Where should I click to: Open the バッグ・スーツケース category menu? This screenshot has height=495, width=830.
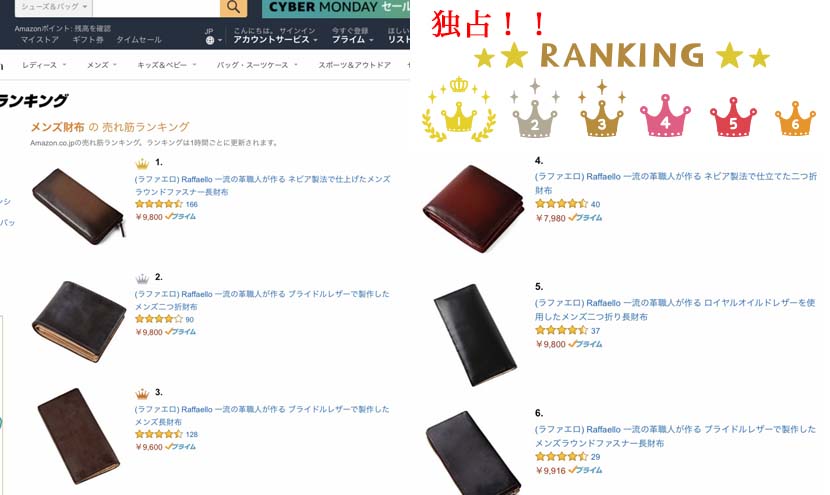tap(257, 65)
